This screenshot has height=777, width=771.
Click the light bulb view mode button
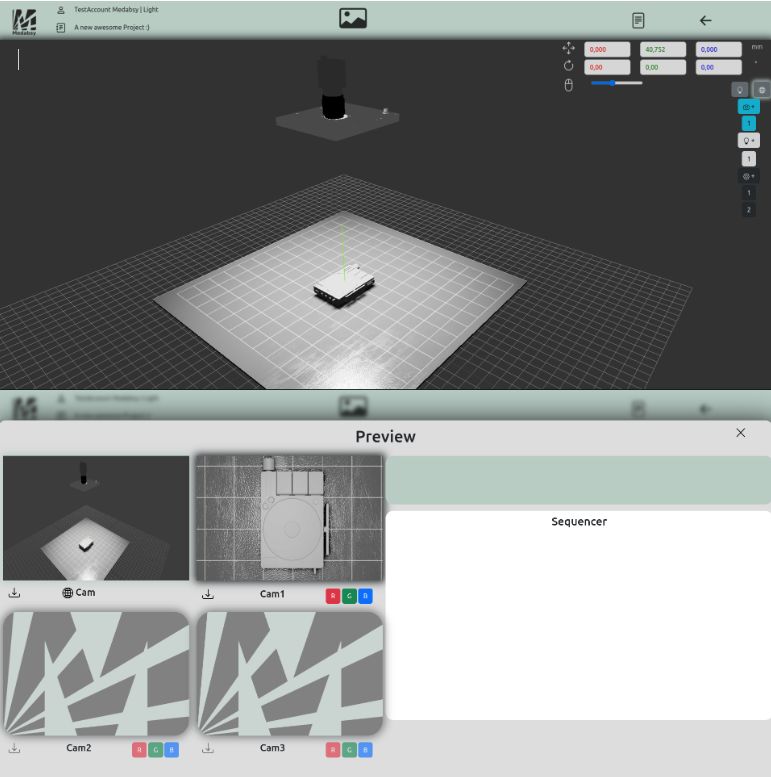point(740,89)
